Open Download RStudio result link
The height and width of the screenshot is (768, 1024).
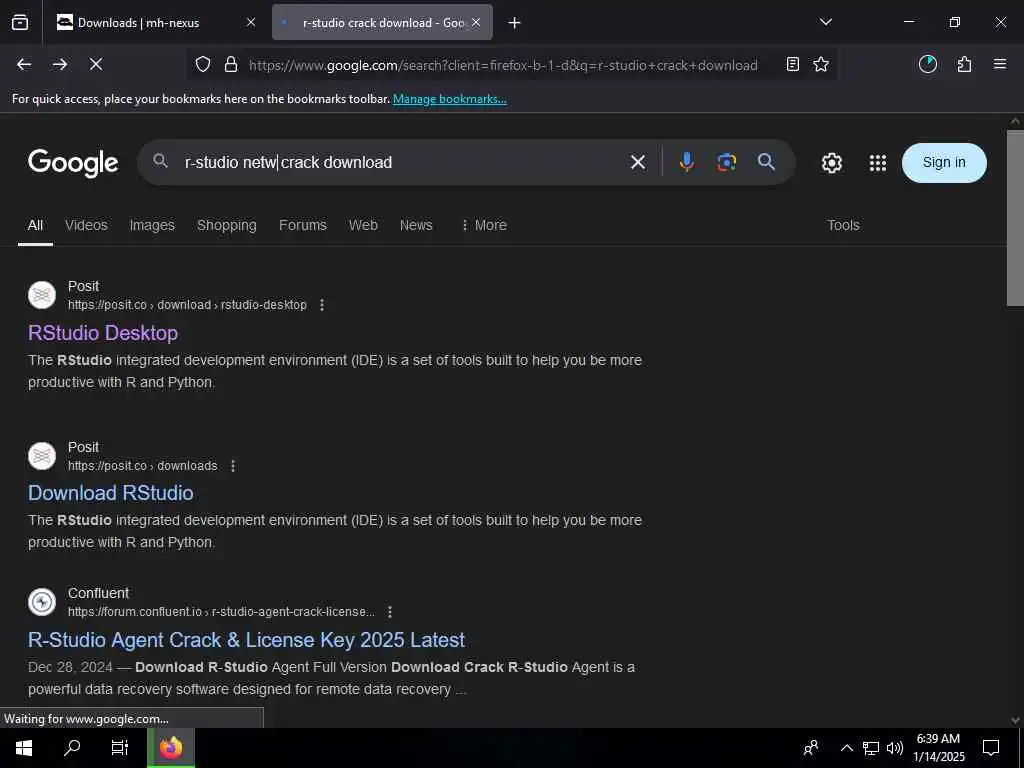coord(110,493)
